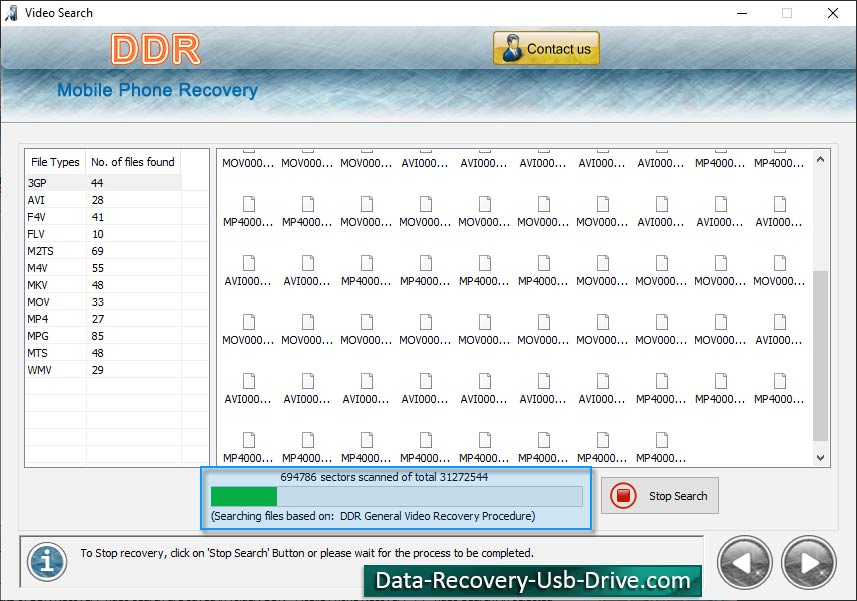The height and width of the screenshot is (601, 857).
Task: Click the count 10 for FLV files
Action: click(x=97, y=234)
